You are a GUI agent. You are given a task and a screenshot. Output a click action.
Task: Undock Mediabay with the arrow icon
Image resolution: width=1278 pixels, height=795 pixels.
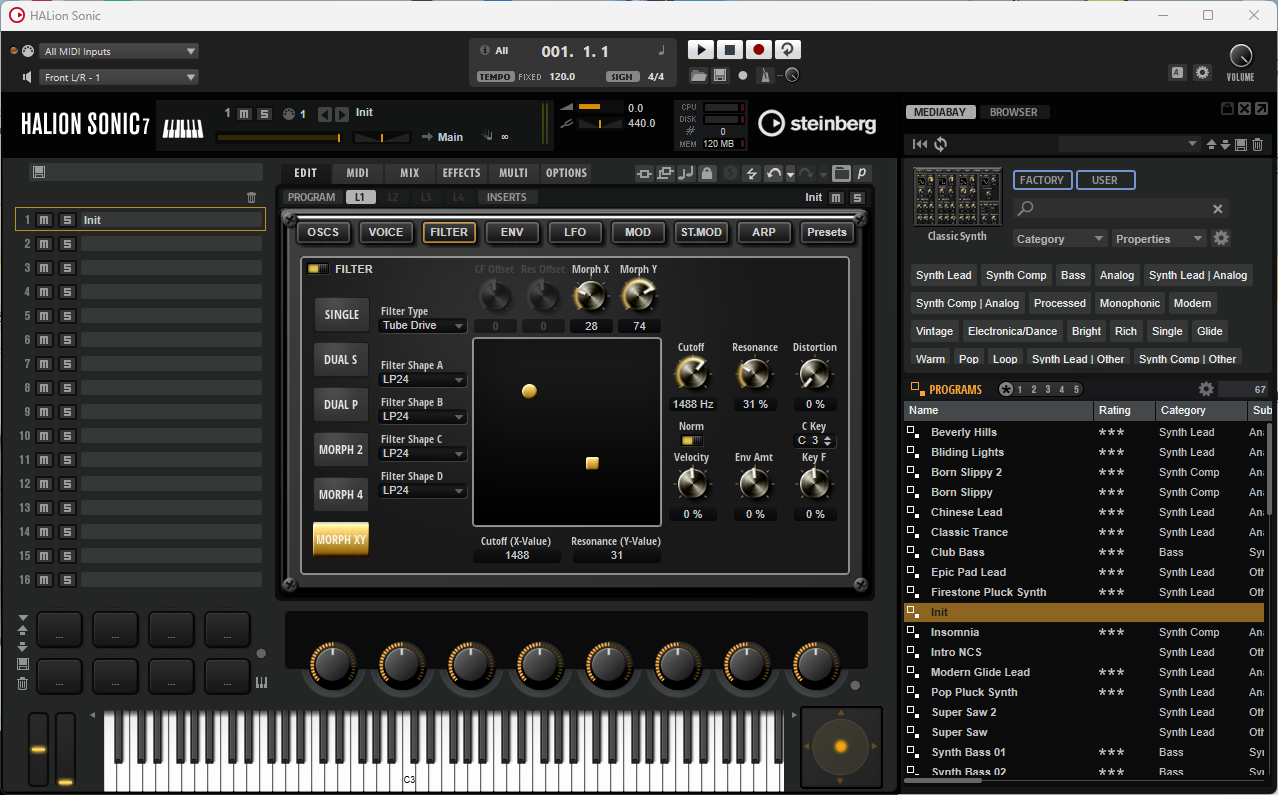[1262, 108]
